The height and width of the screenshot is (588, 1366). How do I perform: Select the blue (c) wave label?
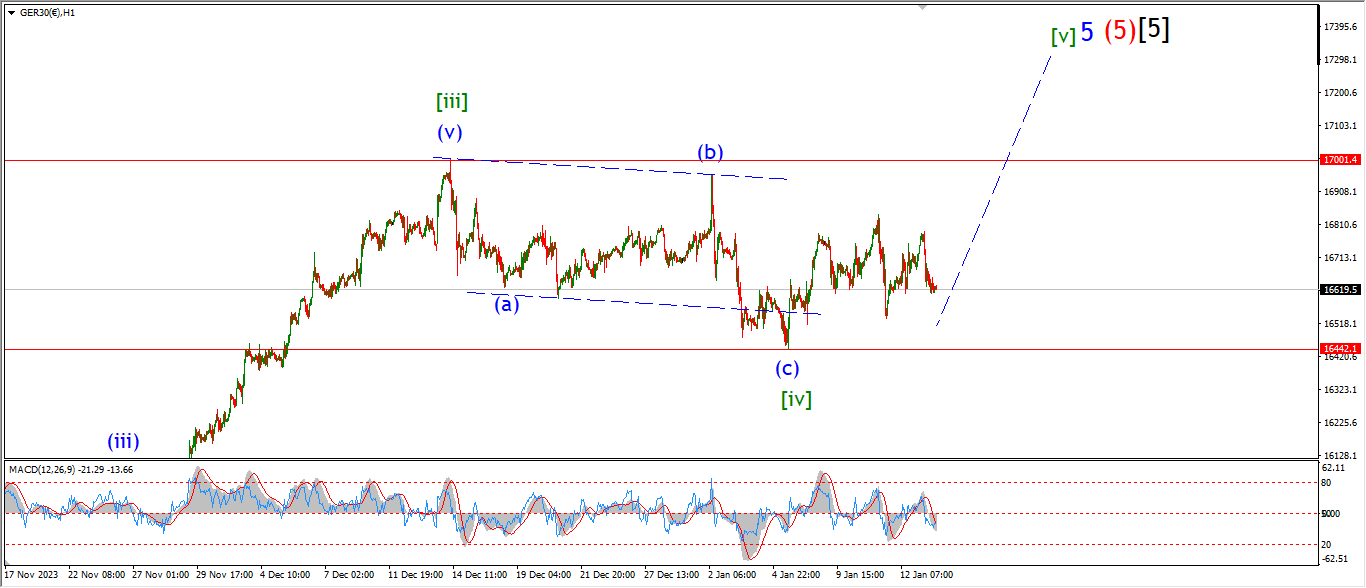click(x=787, y=368)
